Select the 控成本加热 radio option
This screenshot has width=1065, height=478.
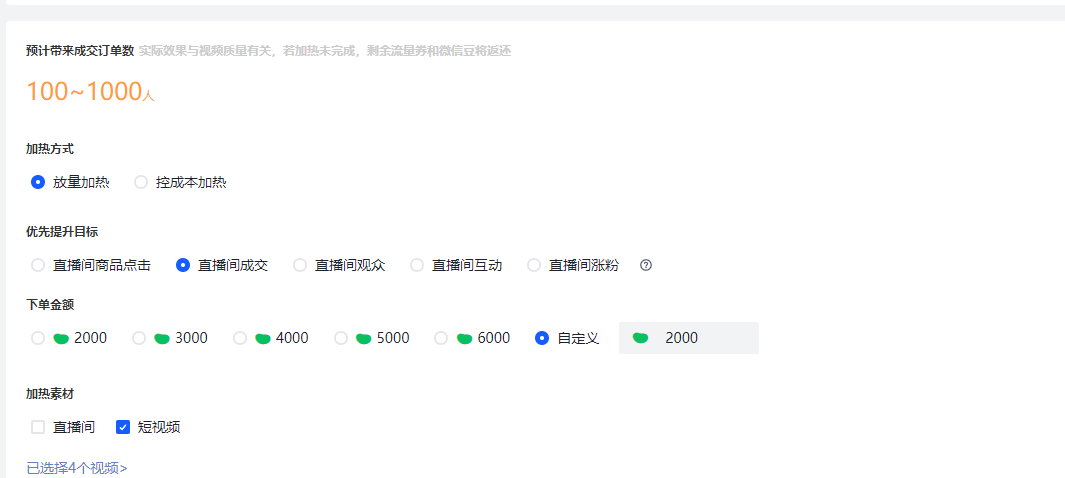(x=141, y=182)
